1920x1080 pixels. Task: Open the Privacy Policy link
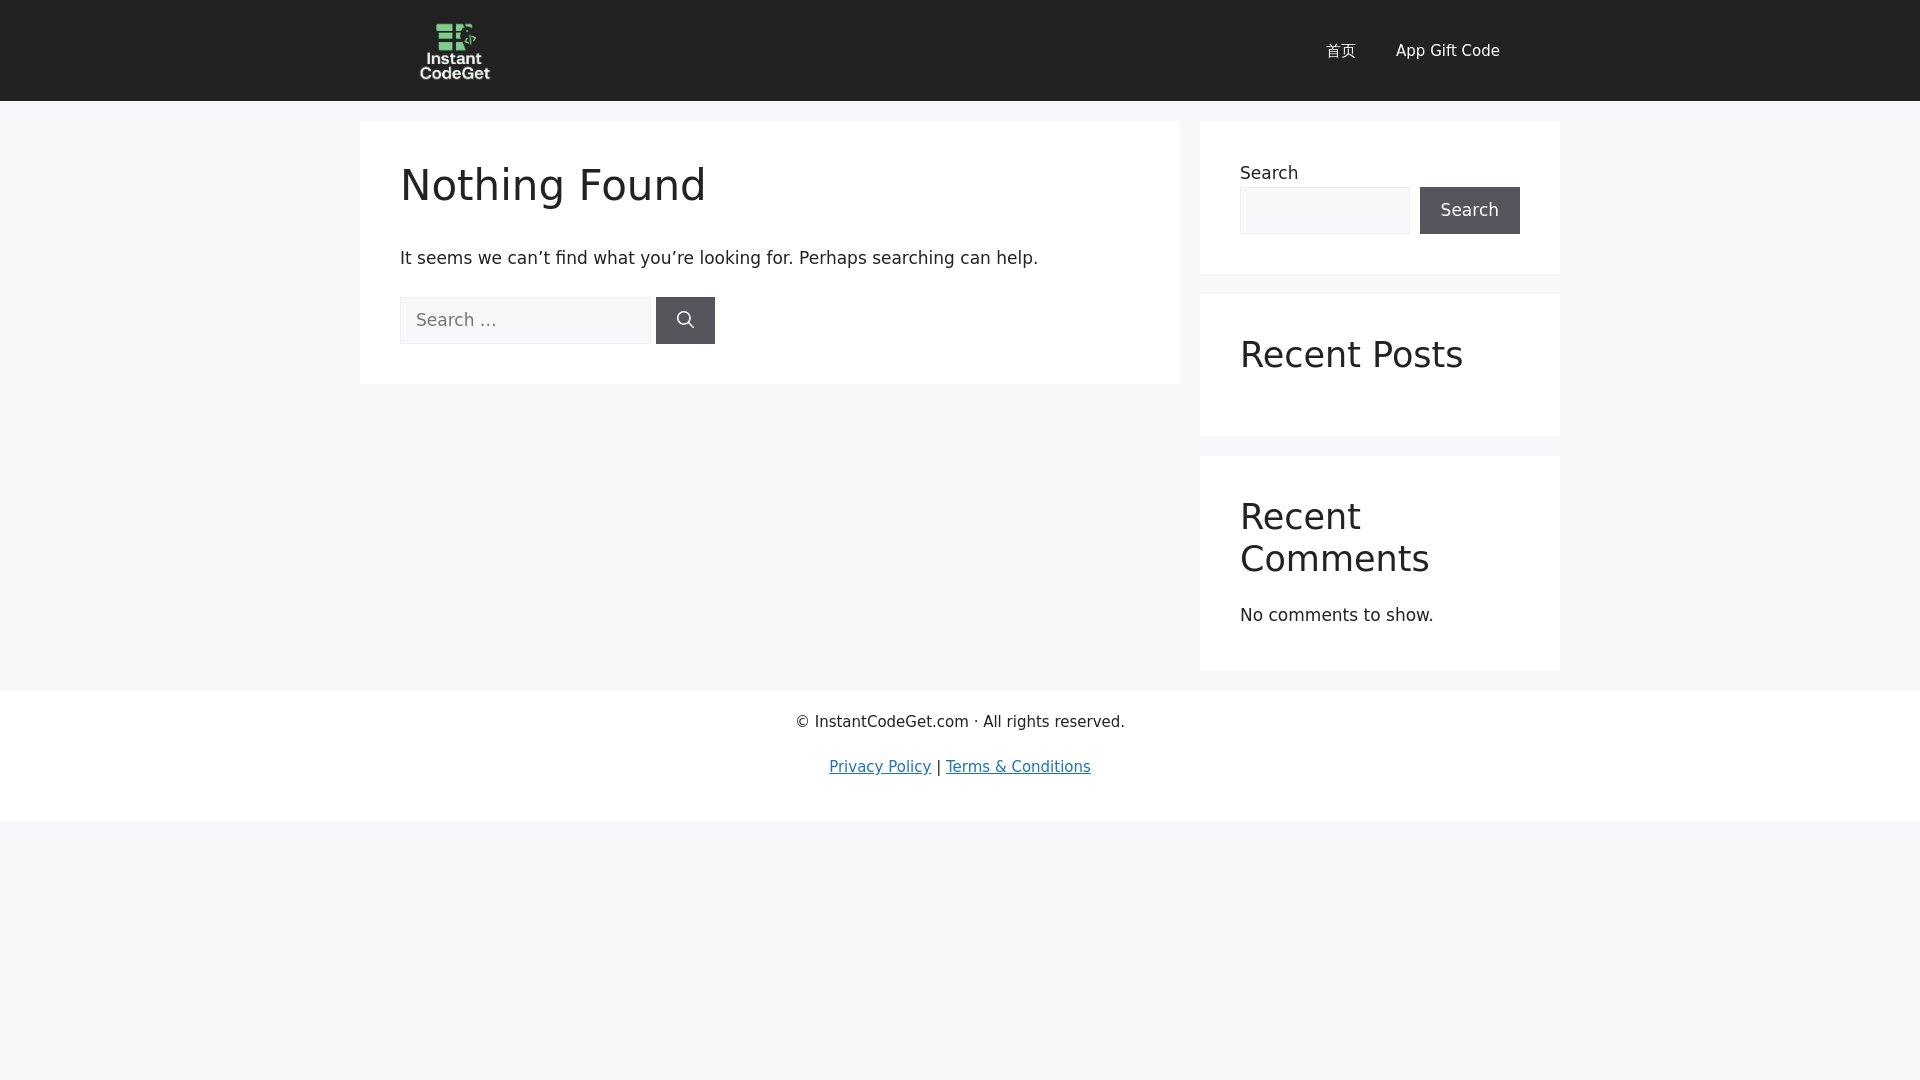tap(880, 767)
